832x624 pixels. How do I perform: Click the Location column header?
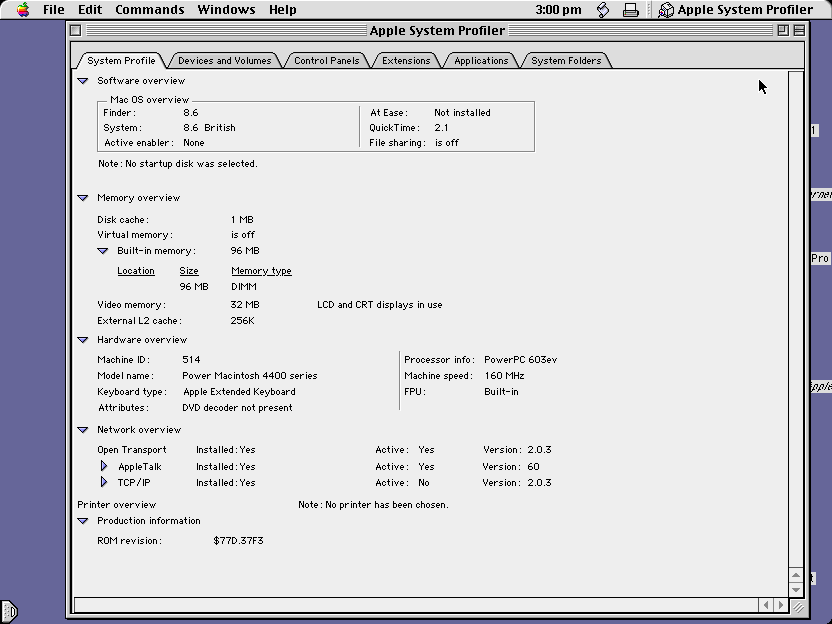tap(136, 271)
